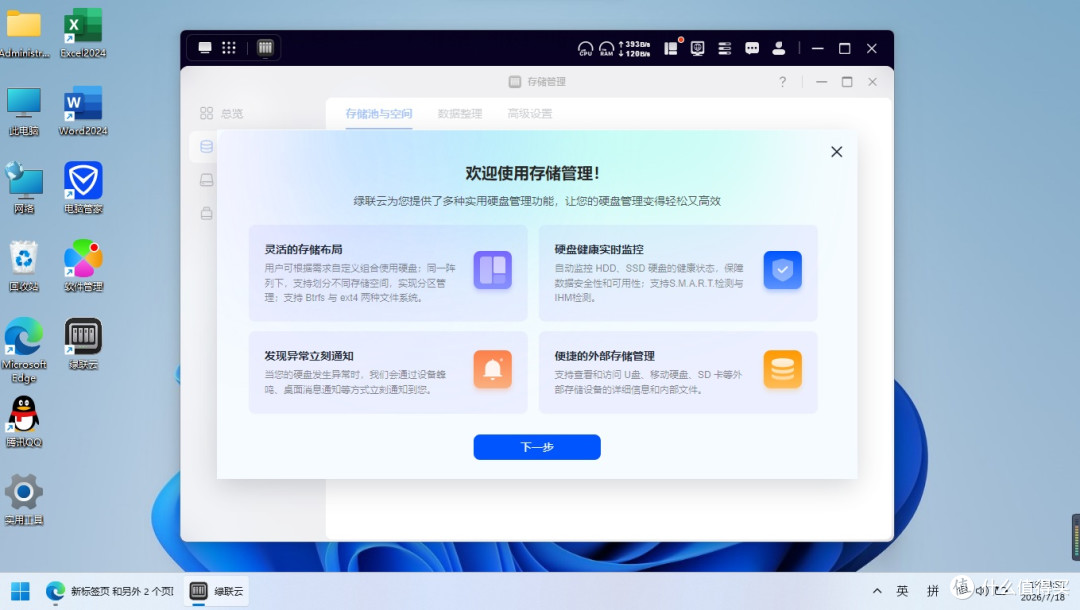Click the hard drive sidebar icon
Image resolution: width=1080 pixels, height=610 pixels.
206,180
